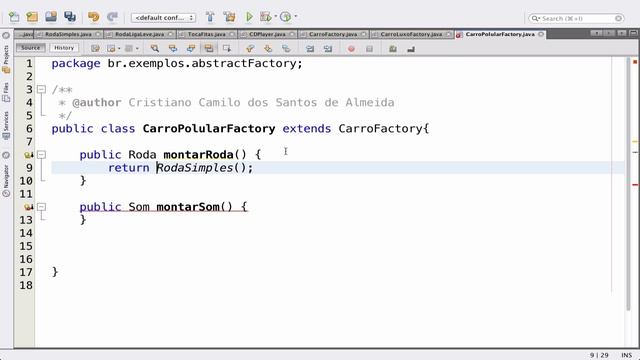Switch to the RodaLigaLeve.java tab
The image size is (640, 360).
click(x=140, y=34)
